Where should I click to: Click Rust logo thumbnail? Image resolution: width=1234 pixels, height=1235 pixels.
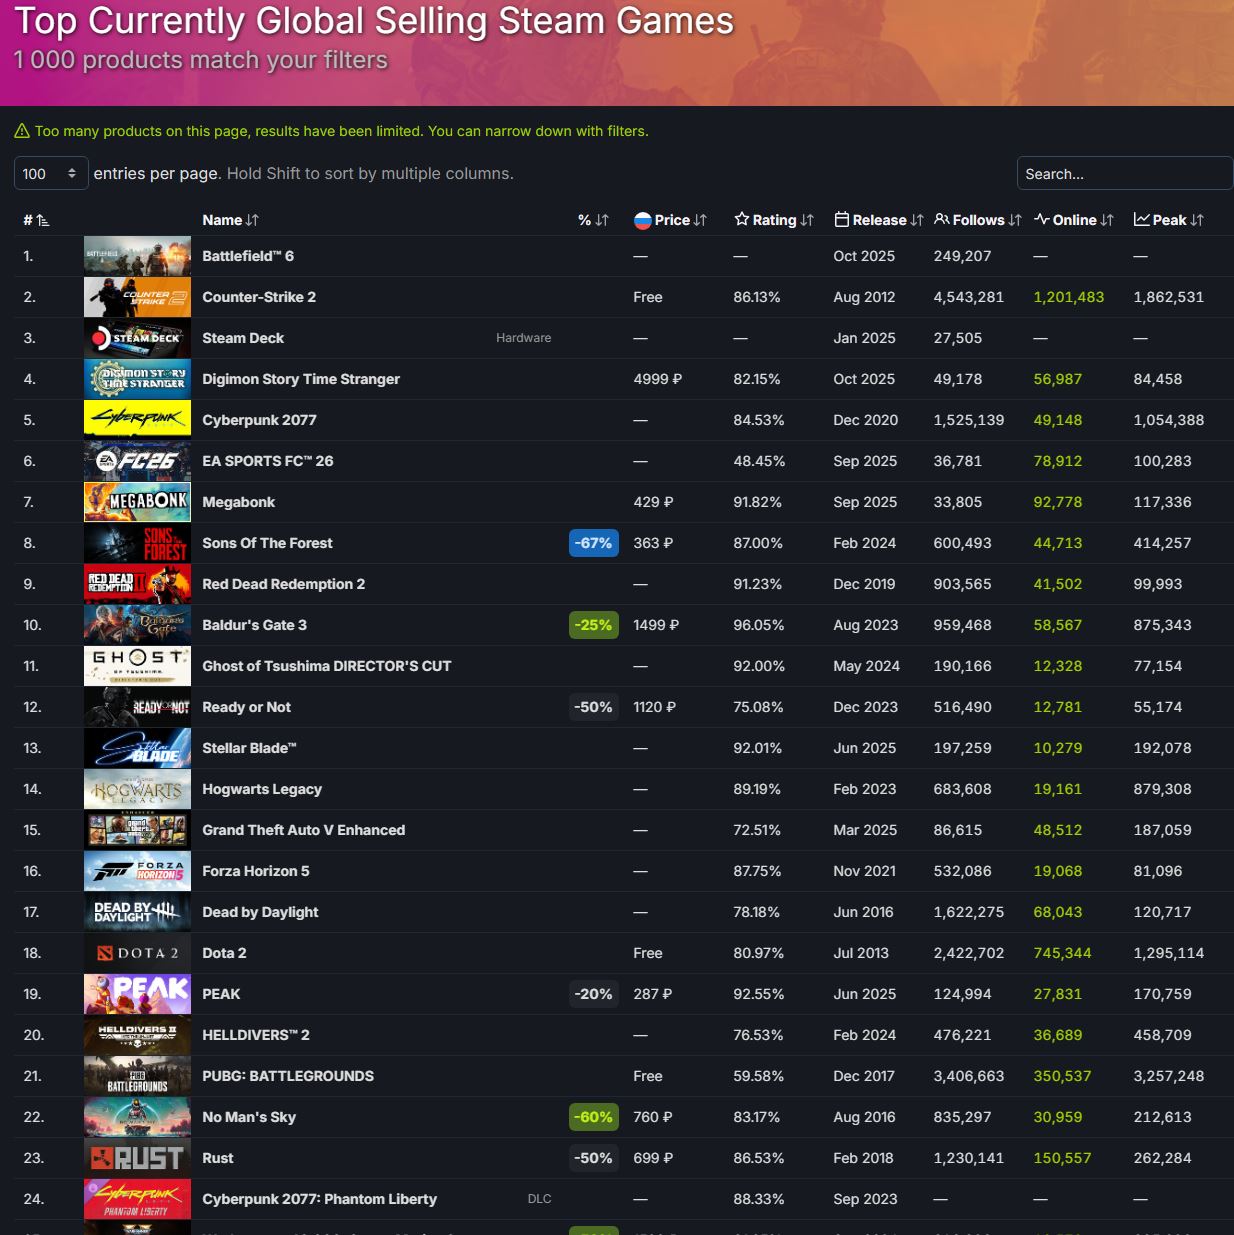137,1158
